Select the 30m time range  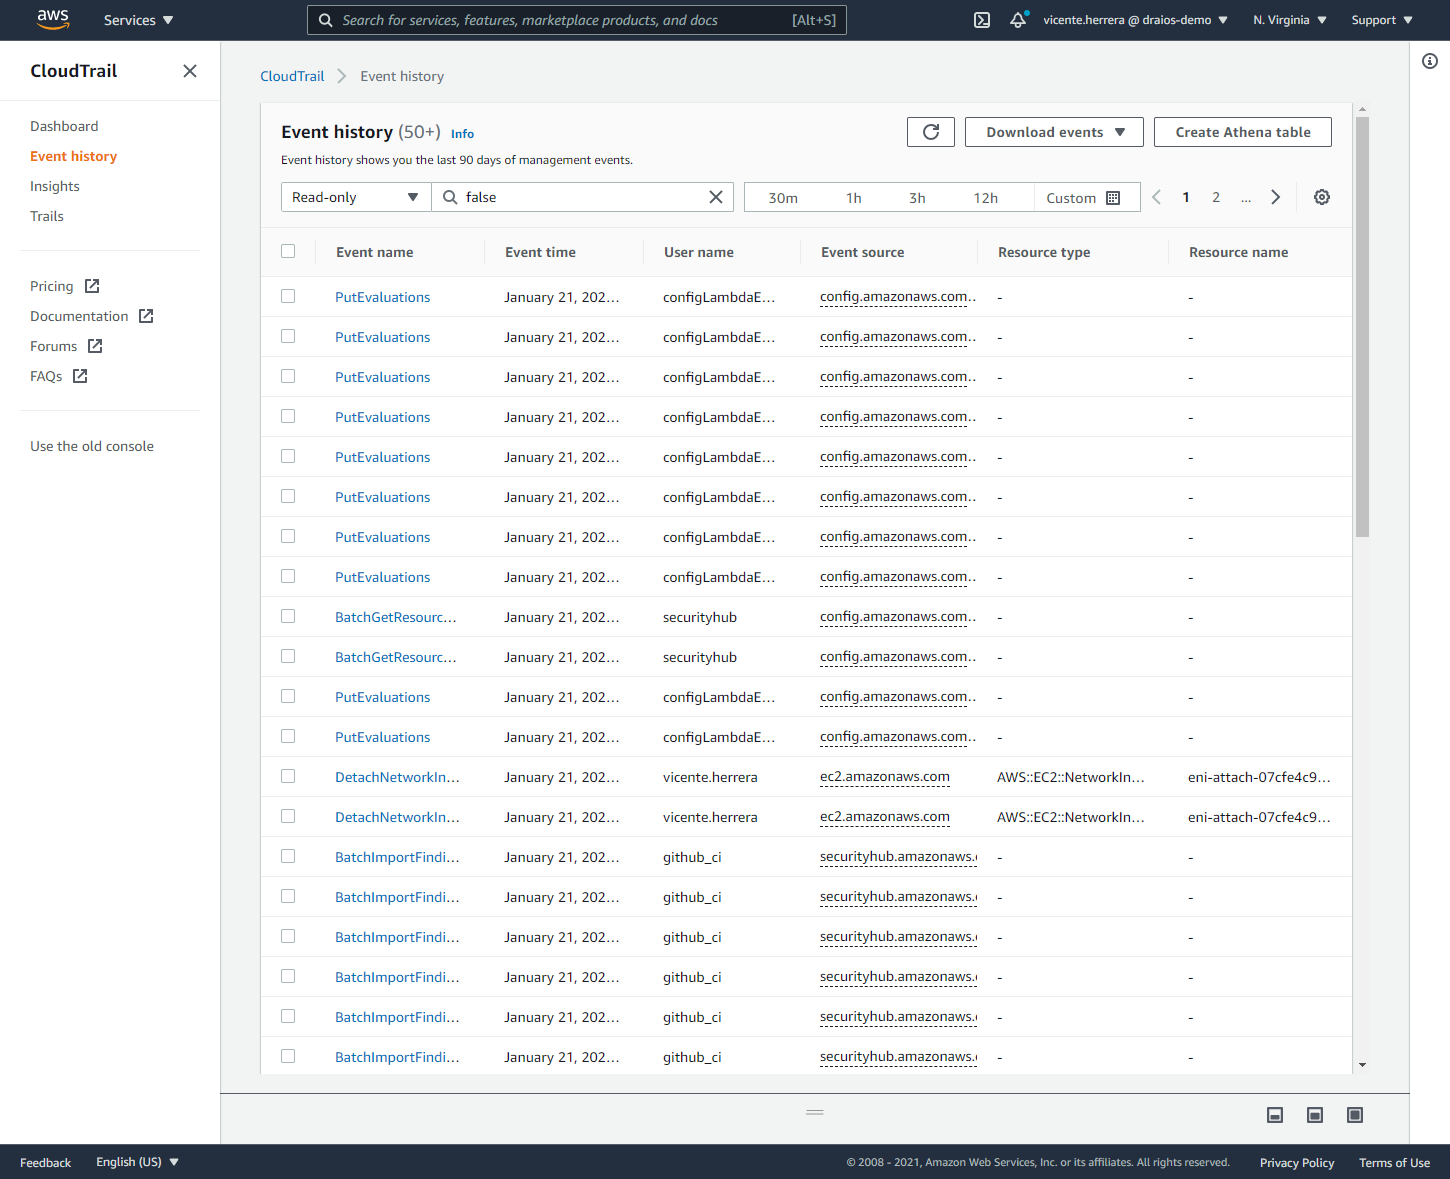[783, 198]
